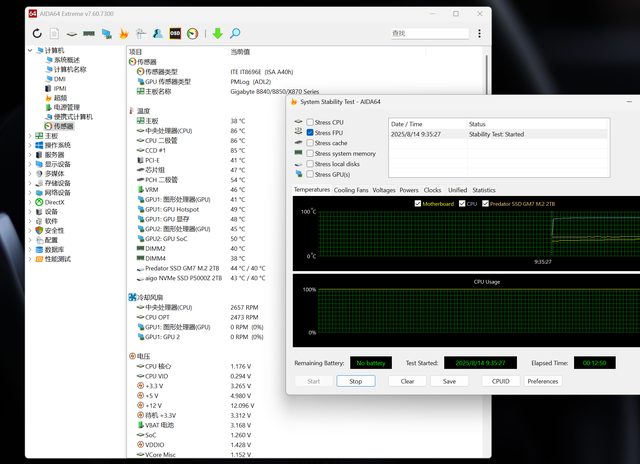Open the Preferences button
The image size is (640, 464).
(543, 381)
